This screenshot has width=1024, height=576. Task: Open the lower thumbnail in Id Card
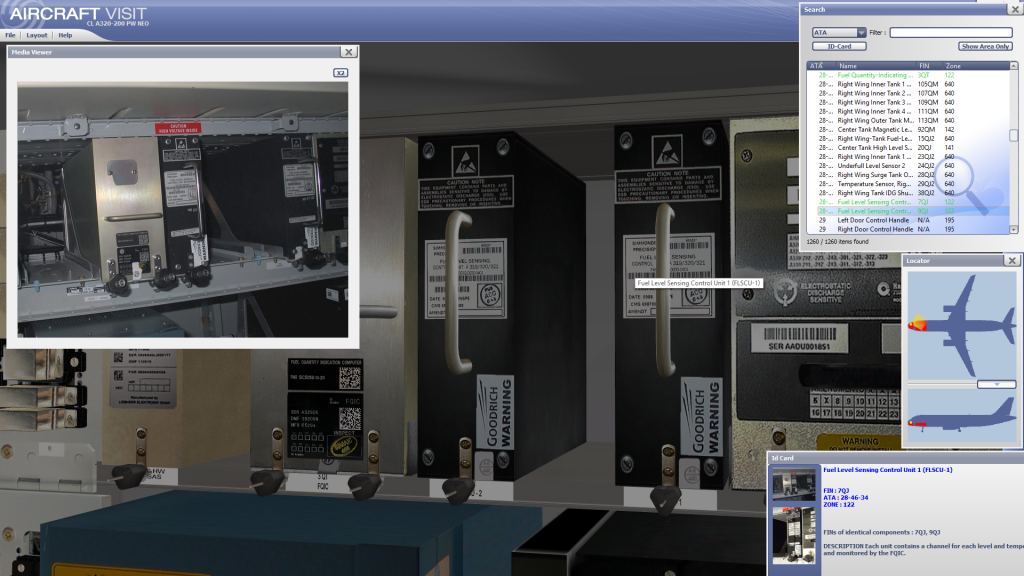(x=794, y=536)
